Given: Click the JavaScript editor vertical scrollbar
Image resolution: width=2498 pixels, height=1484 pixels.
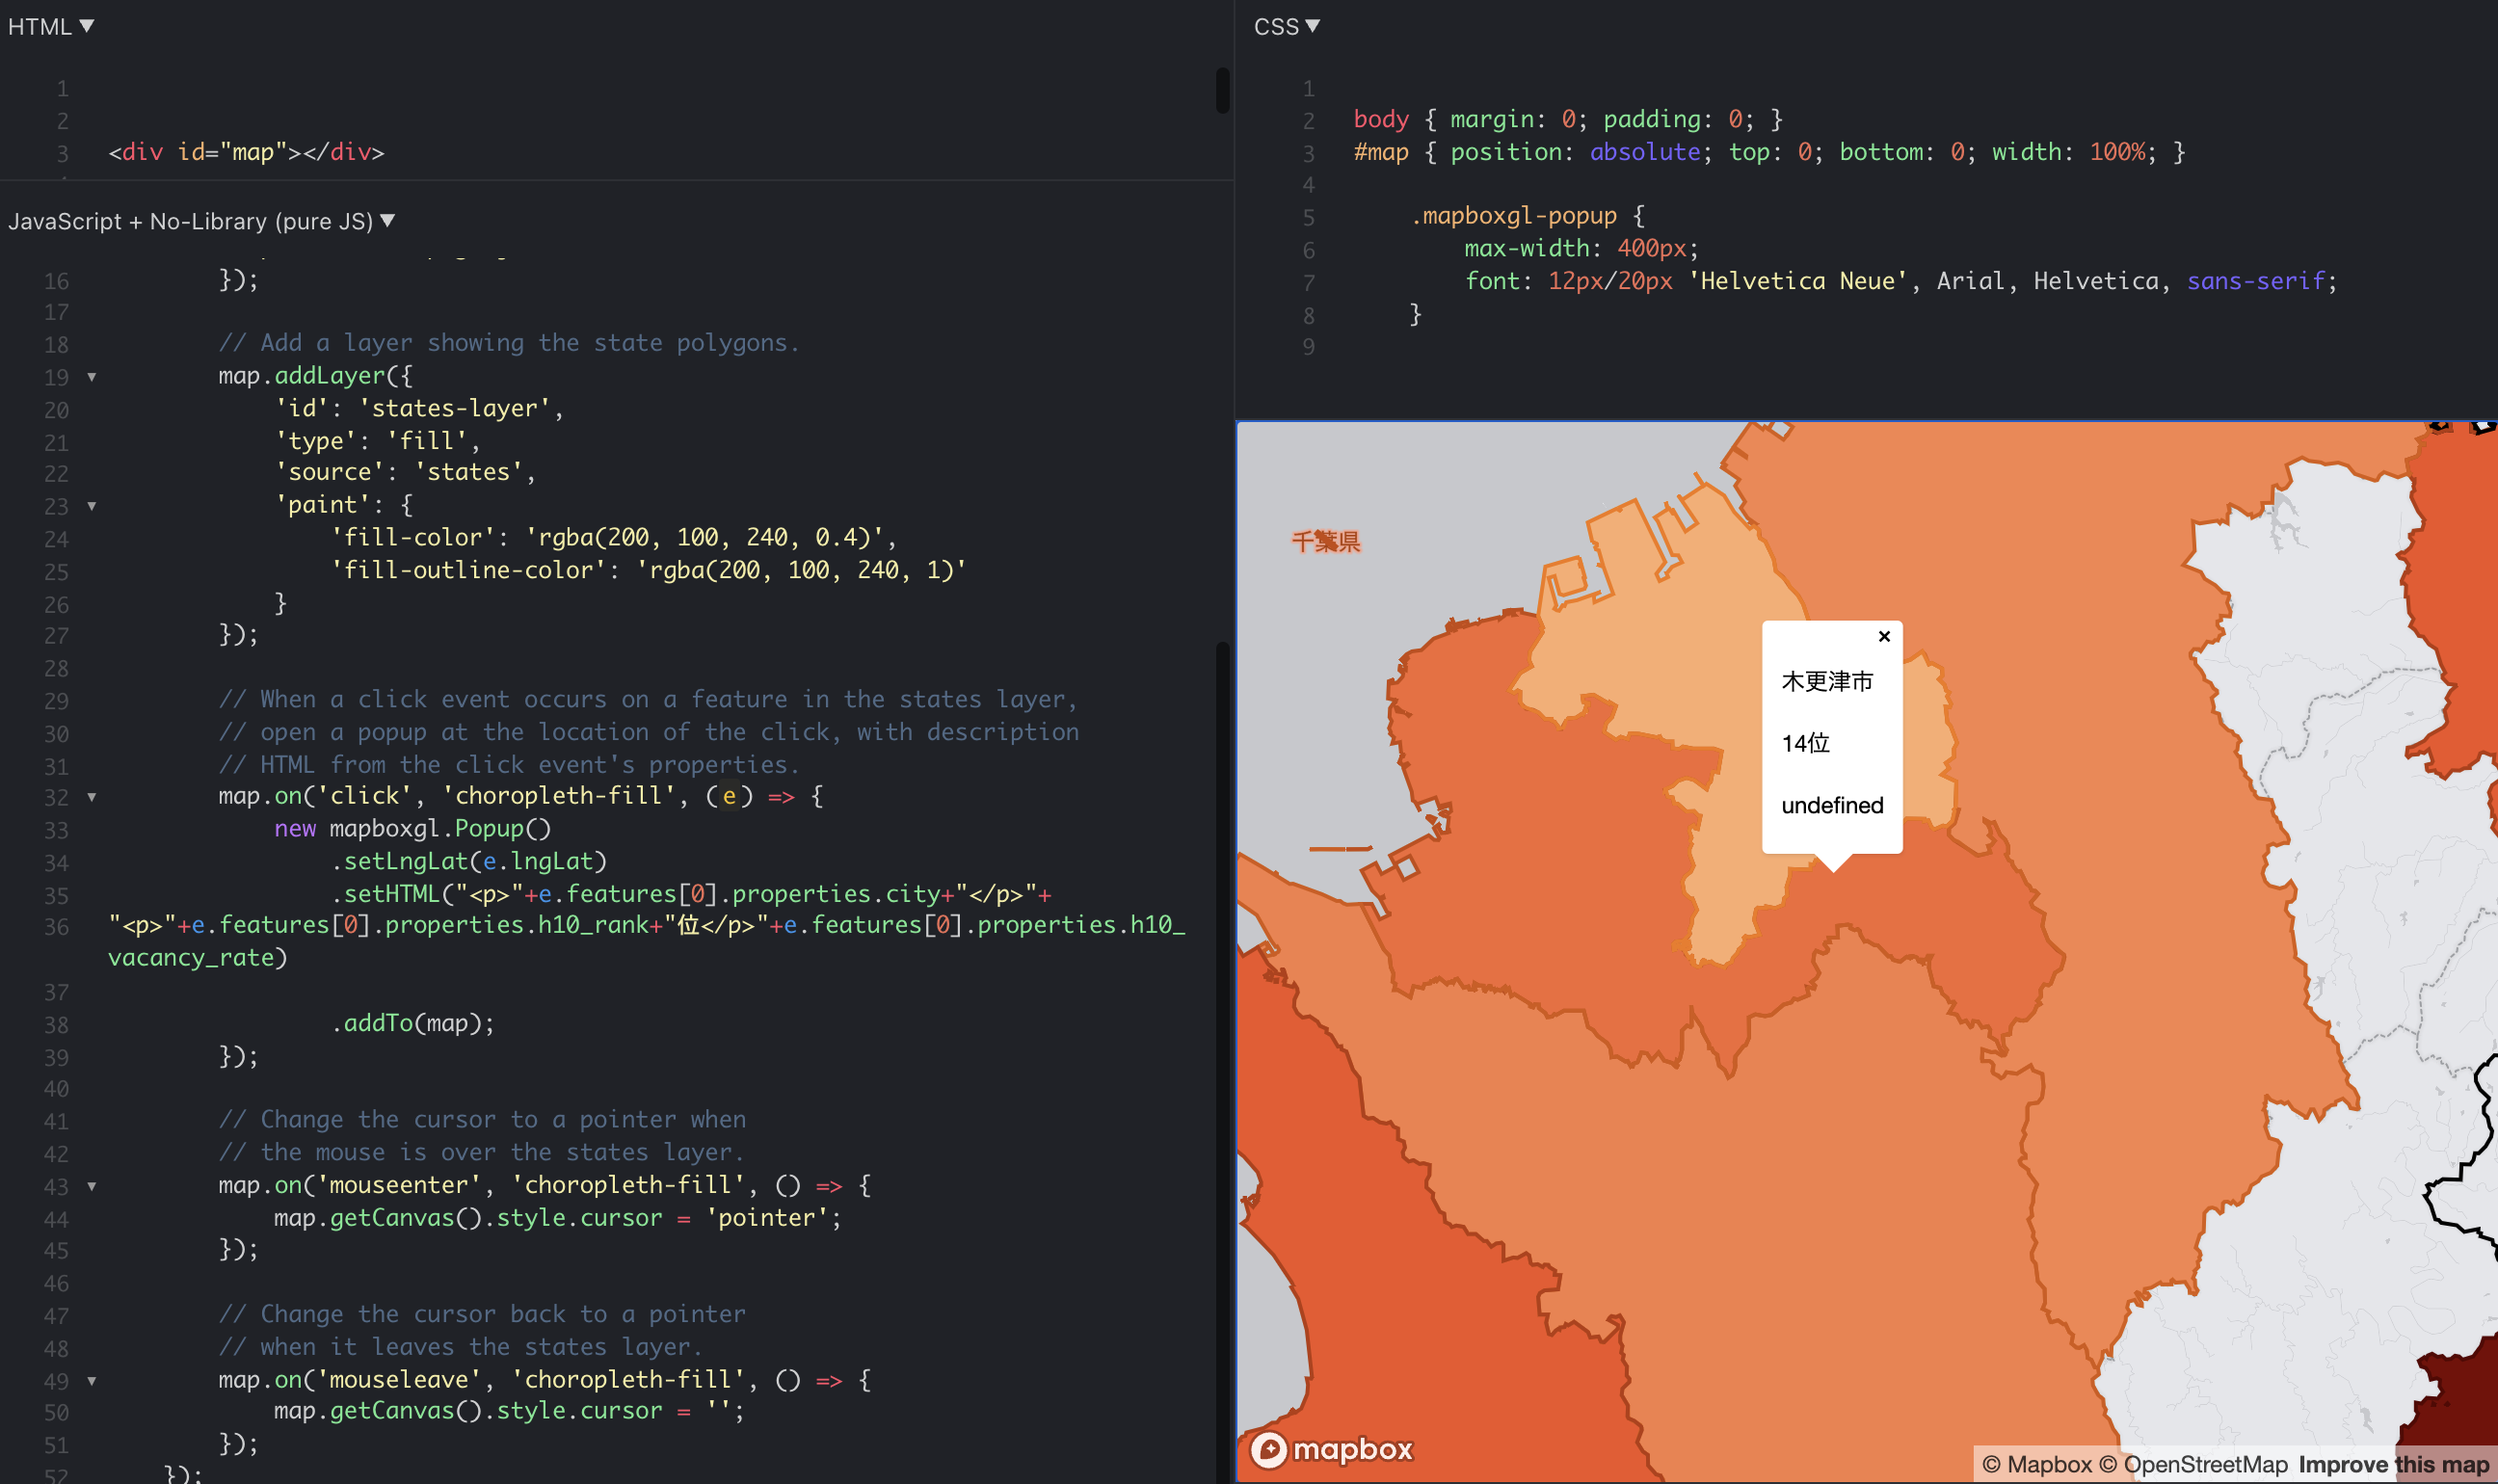Looking at the screenshot, I should 1222,1062.
